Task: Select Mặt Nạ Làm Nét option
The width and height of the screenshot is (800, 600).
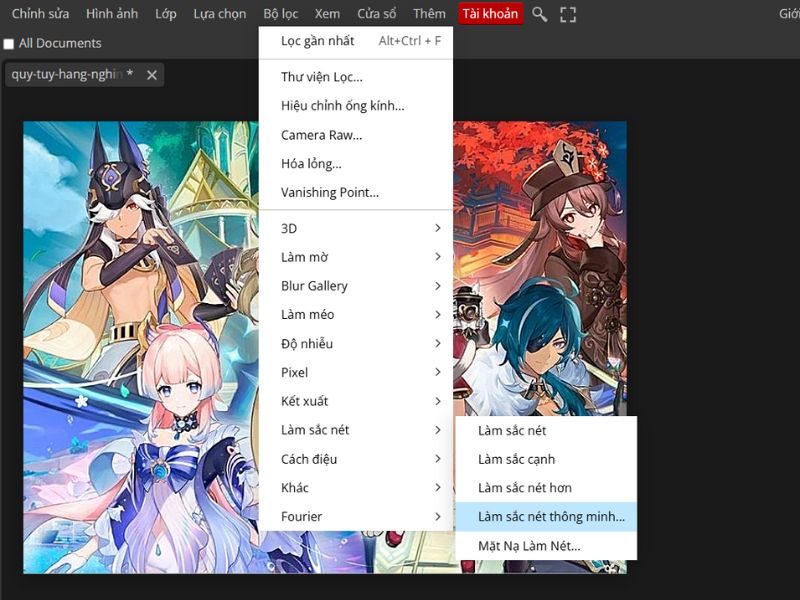Action: click(546, 545)
